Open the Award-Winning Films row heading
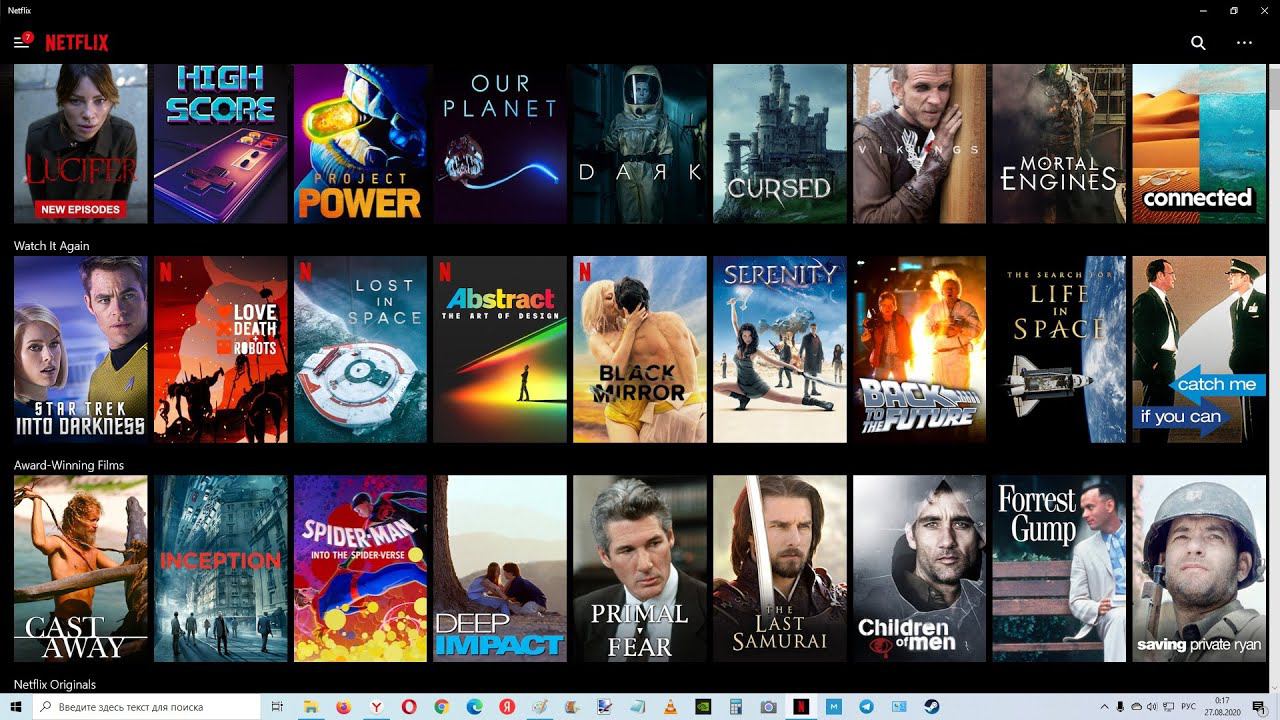Screen dimensions: 1280x720 pyautogui.click(x=68, y=466)
